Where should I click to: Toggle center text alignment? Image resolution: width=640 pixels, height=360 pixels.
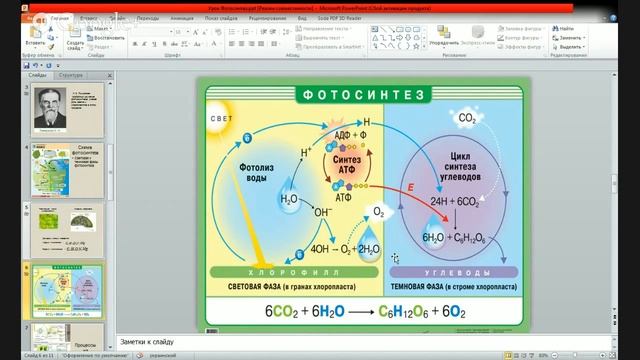242,44
